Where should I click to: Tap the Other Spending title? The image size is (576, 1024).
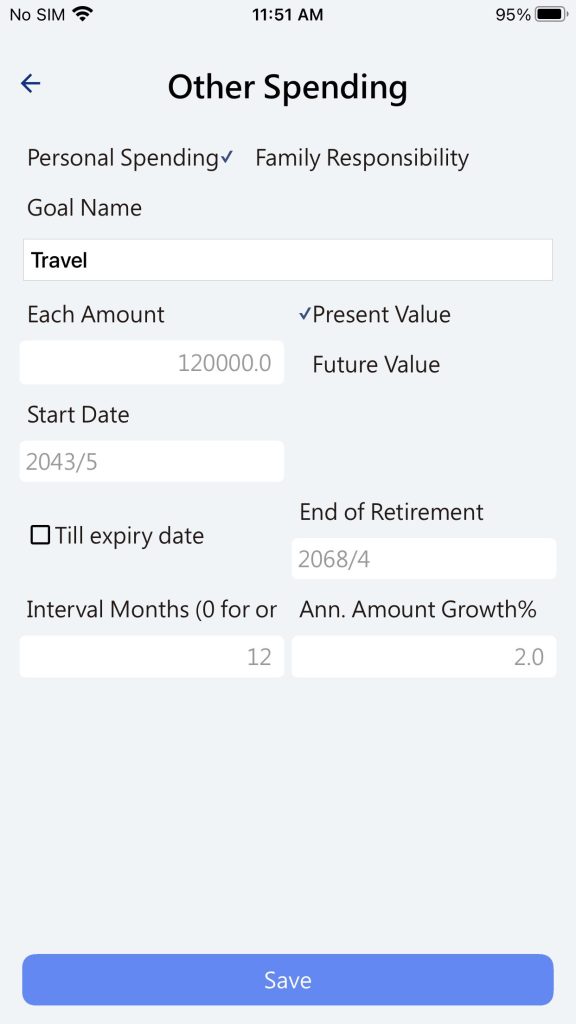point(287,86)
